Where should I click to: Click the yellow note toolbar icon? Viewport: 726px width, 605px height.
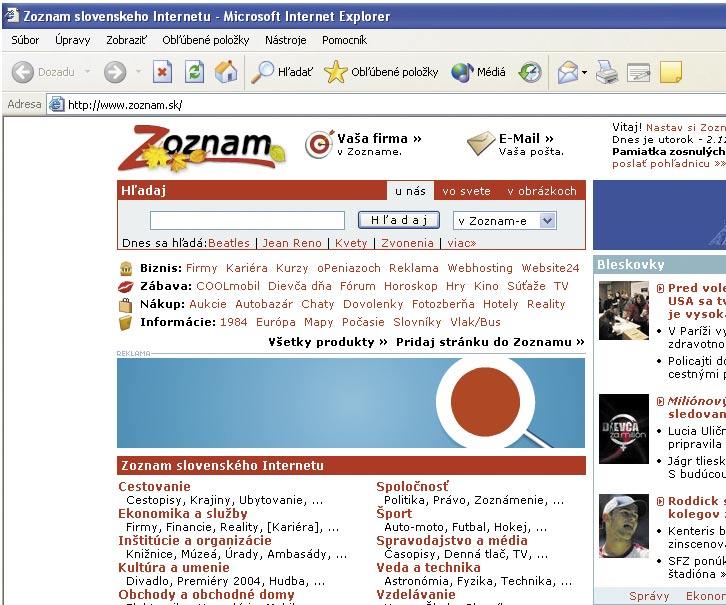pos(671,72)
